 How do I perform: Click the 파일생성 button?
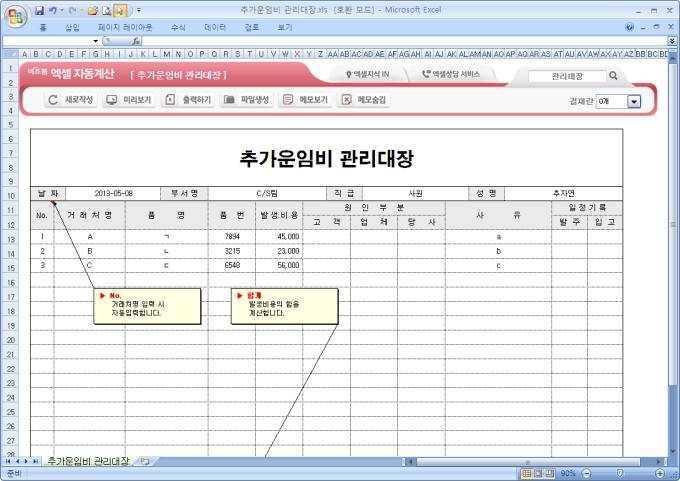(247, 100)
